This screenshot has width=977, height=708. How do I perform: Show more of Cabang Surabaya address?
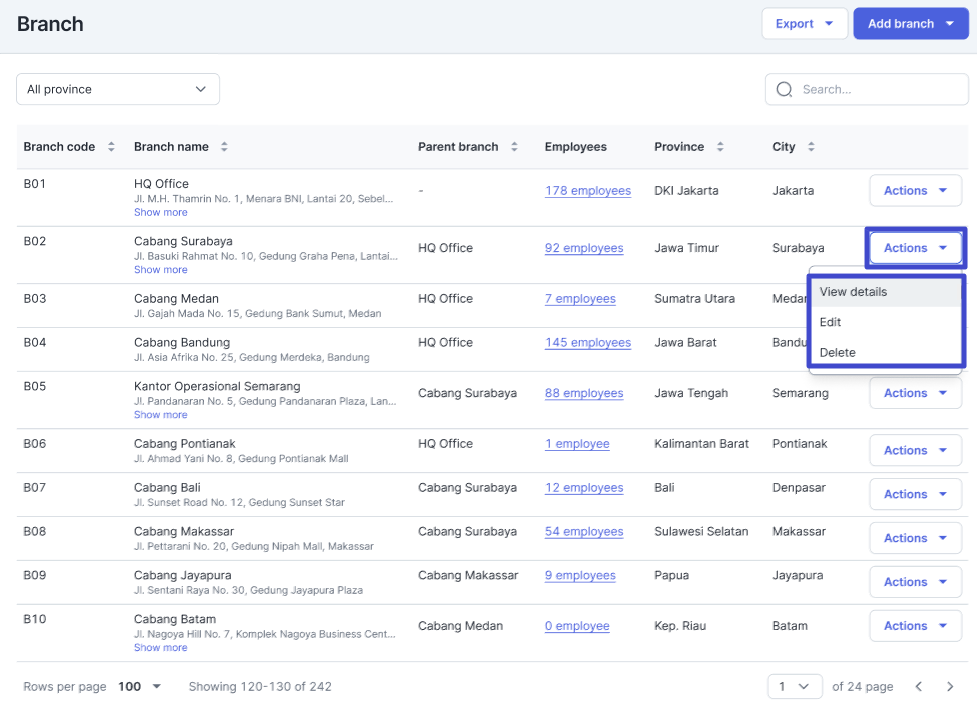161,270
